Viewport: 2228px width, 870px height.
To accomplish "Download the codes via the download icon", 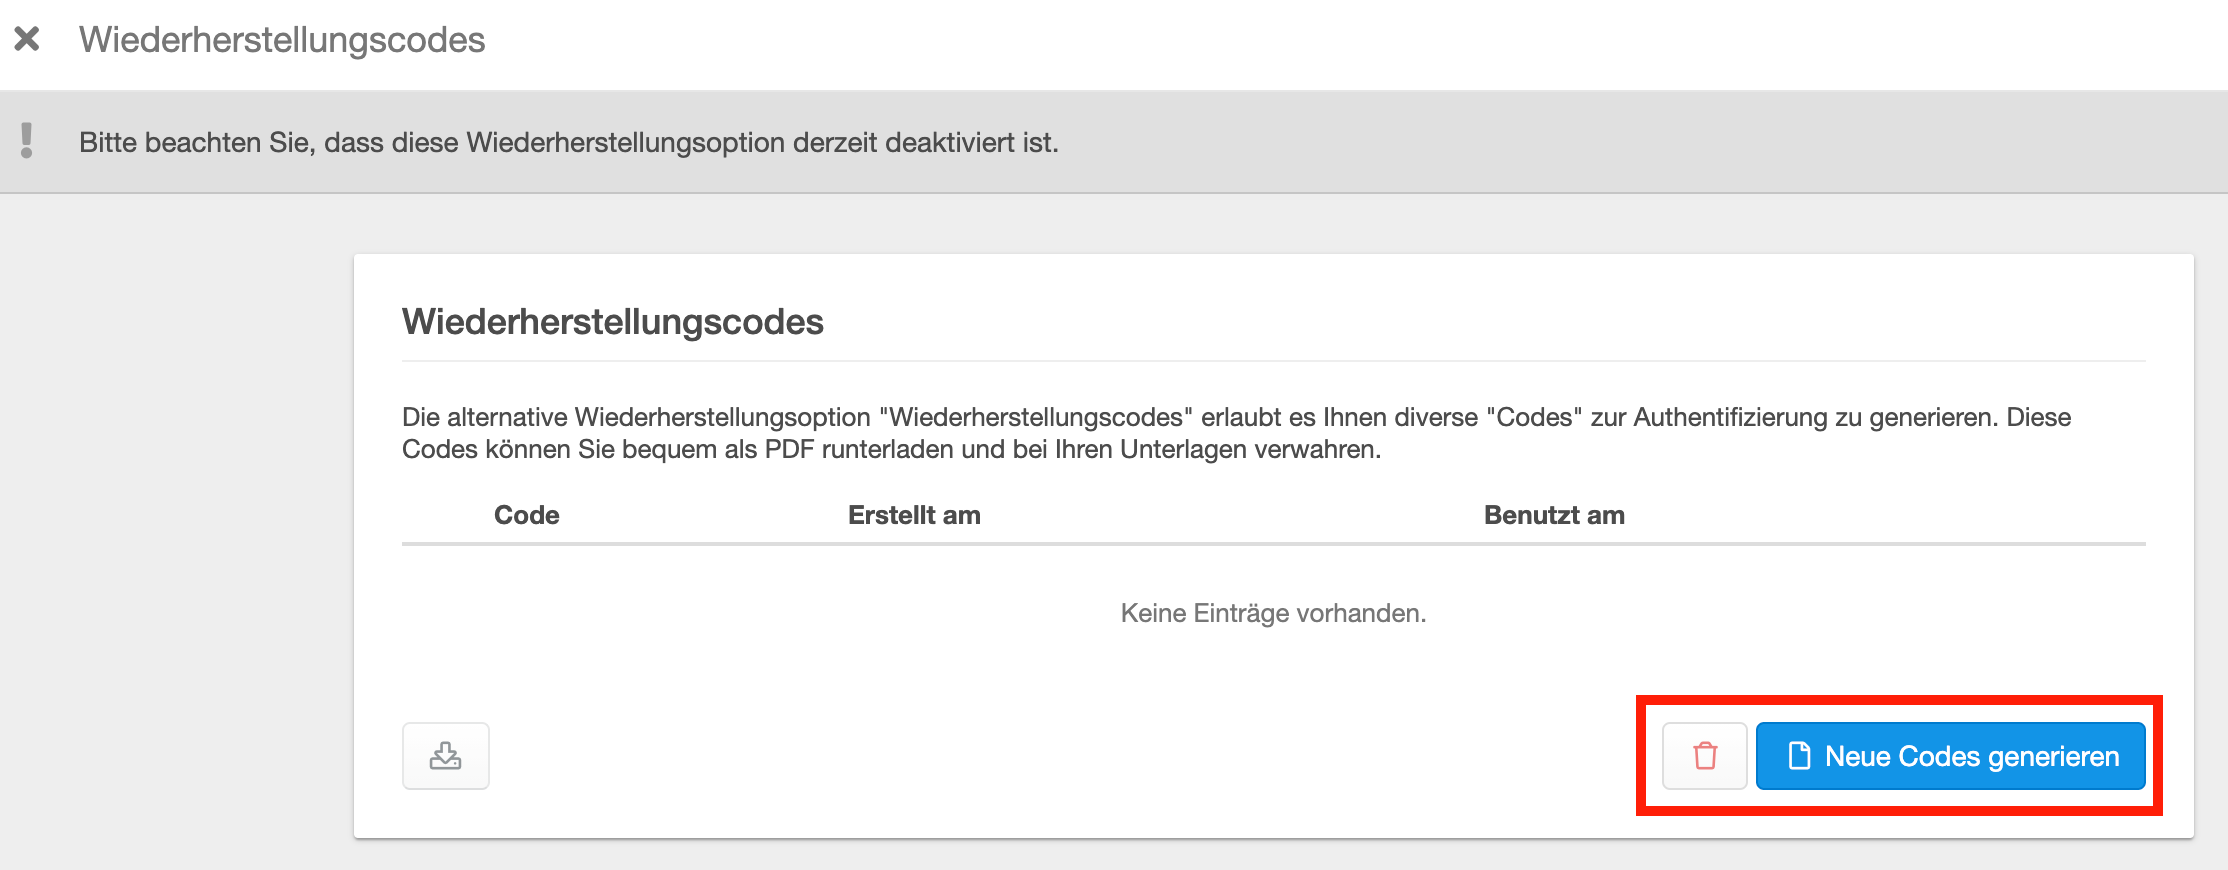I will click(x=445, y=756).
